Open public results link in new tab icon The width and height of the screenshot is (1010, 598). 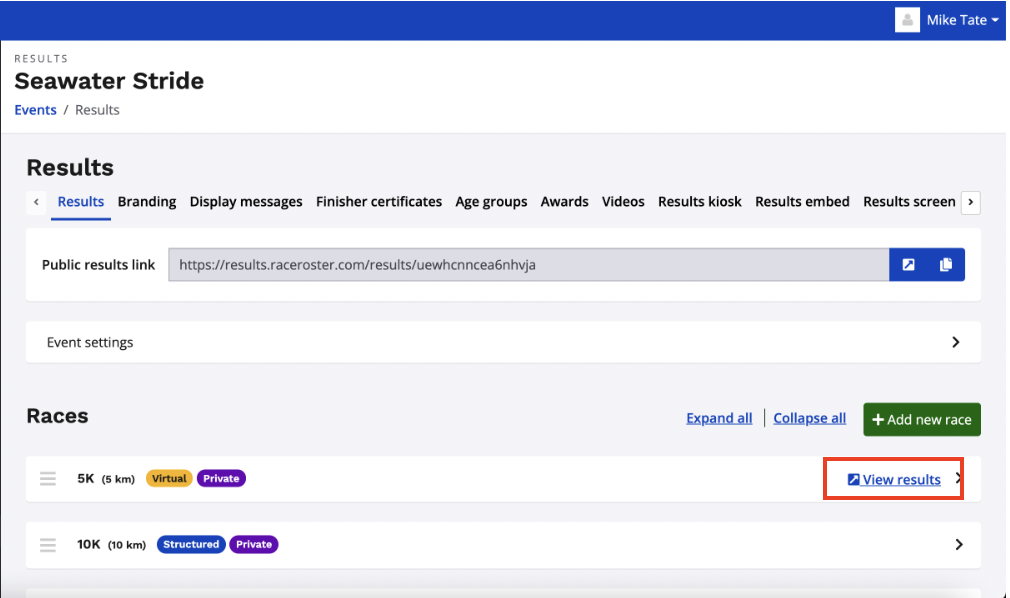908,265
